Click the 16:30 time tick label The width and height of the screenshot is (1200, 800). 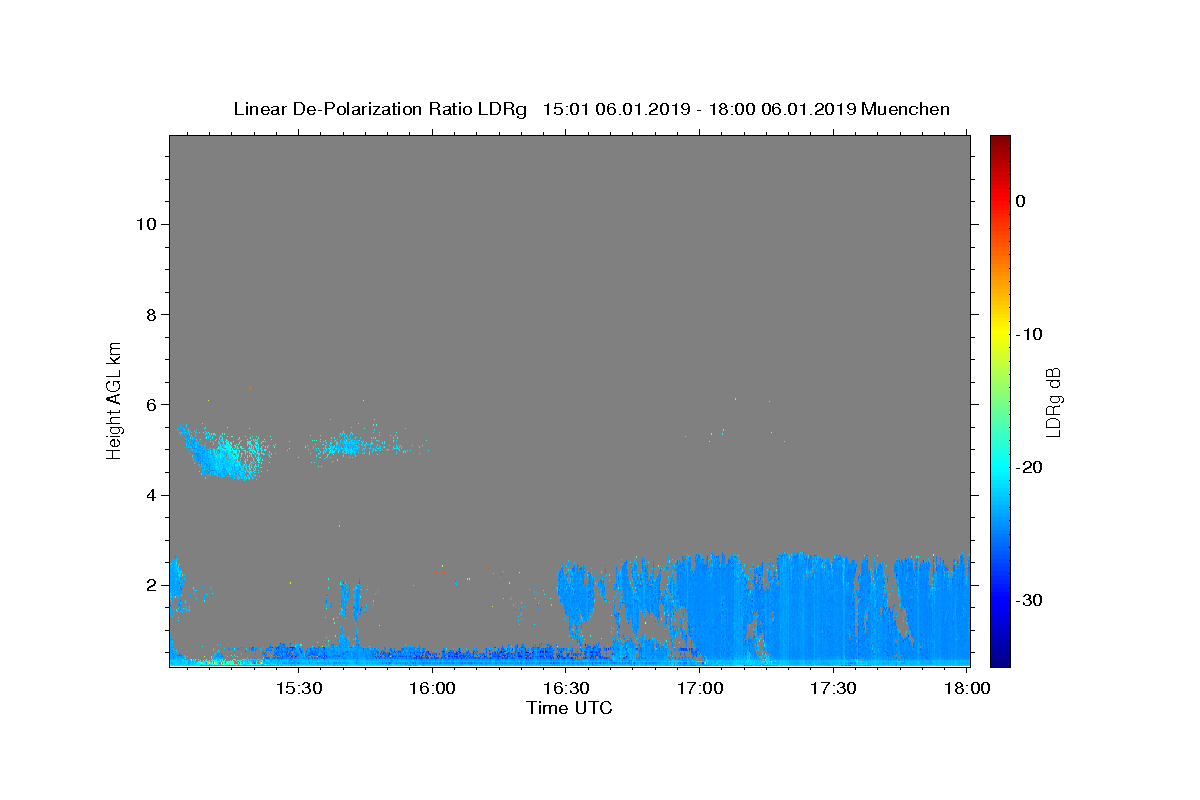tap(566, 689)
